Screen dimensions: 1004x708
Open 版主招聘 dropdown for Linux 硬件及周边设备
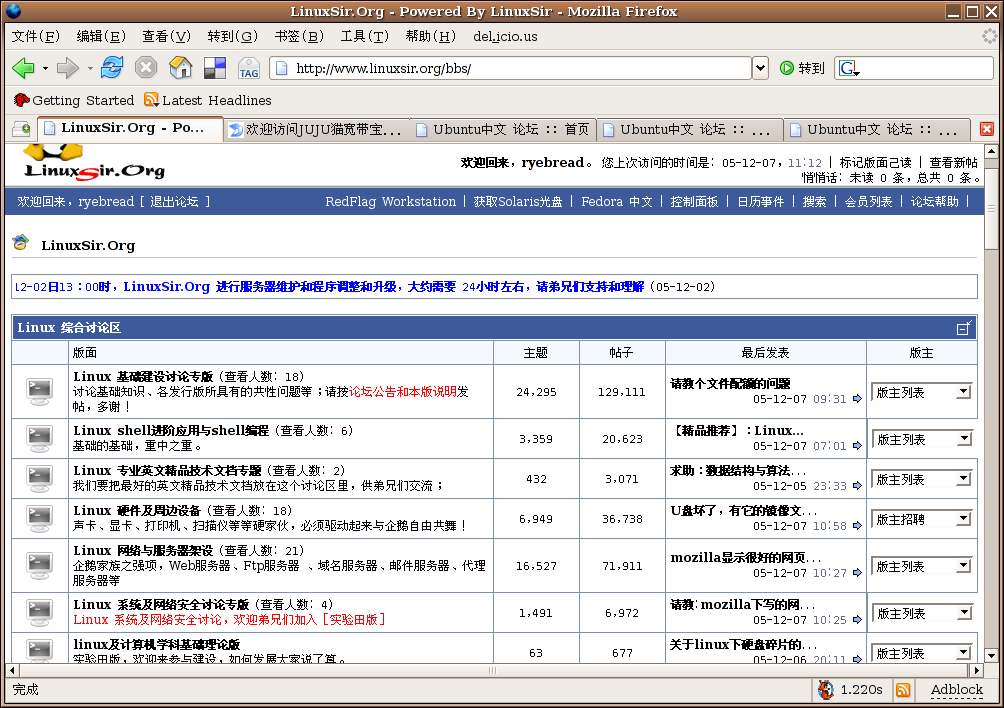(922, 519)
